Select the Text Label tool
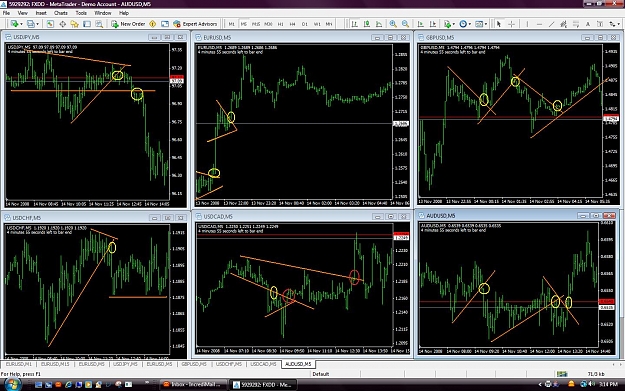The height and width of the screenshot is (391, 625). [x=600, y=24]
